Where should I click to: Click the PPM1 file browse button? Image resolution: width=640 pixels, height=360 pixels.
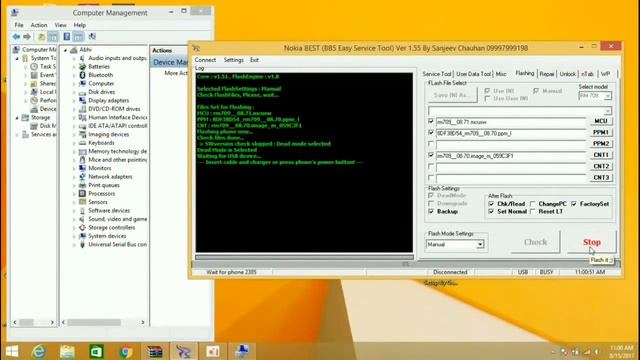(x=601, y=133)
